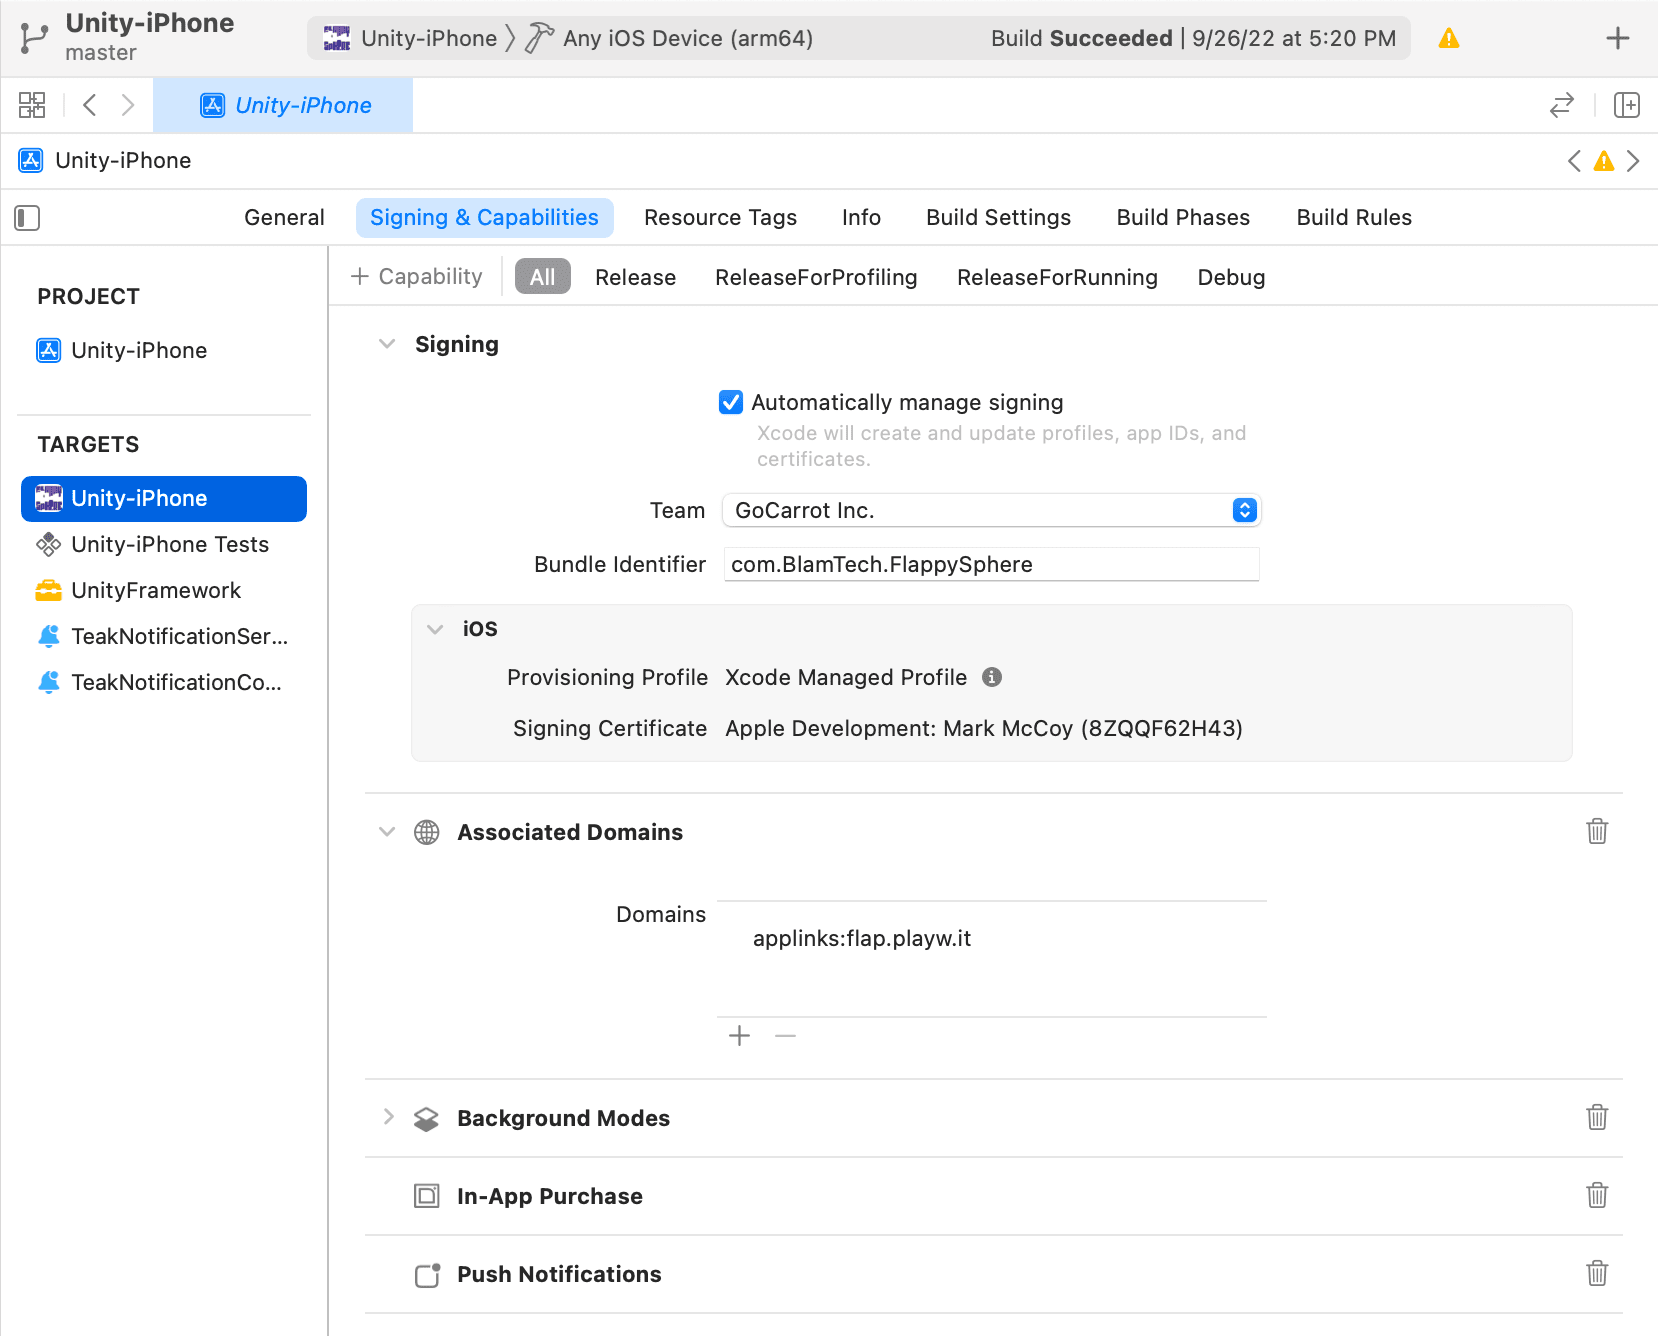Click the provisioning profile info icon

pos(992,677)
